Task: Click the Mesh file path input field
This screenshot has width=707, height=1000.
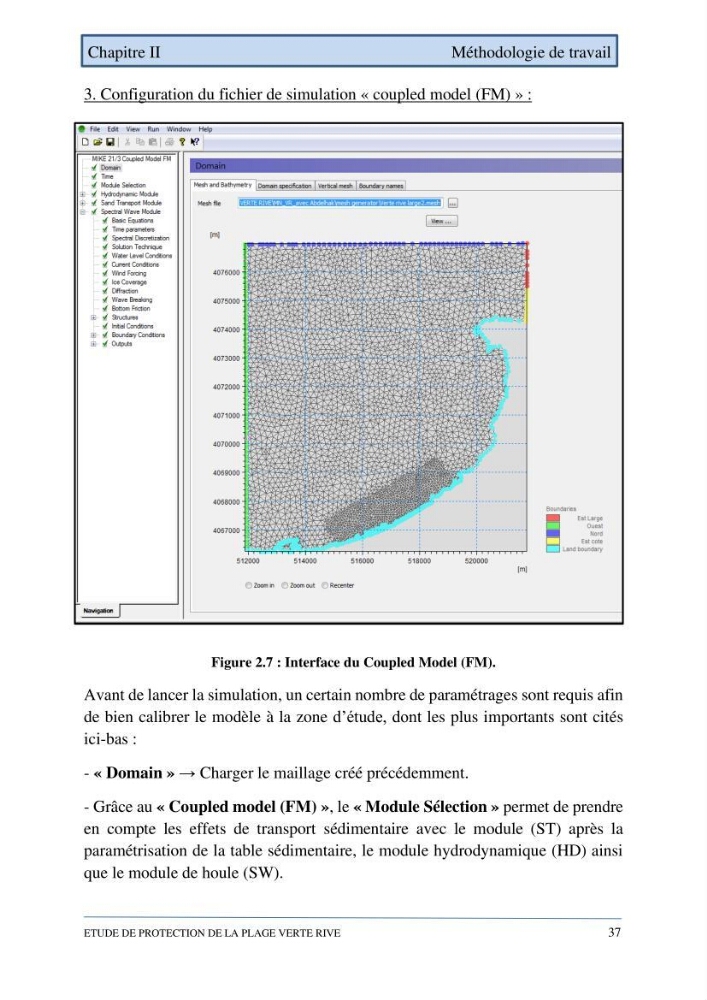Action: click(340, 203)
